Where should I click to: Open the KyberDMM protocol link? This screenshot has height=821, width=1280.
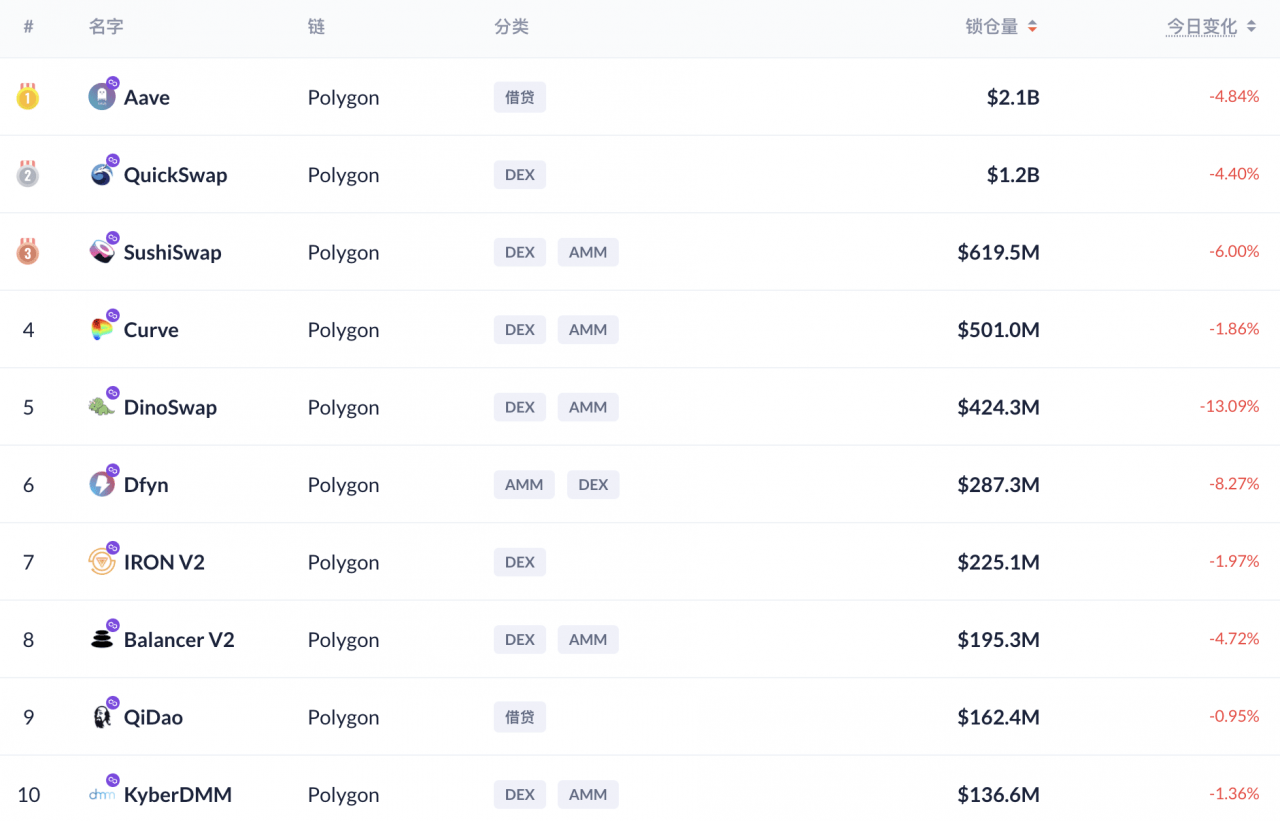(178, 795)
